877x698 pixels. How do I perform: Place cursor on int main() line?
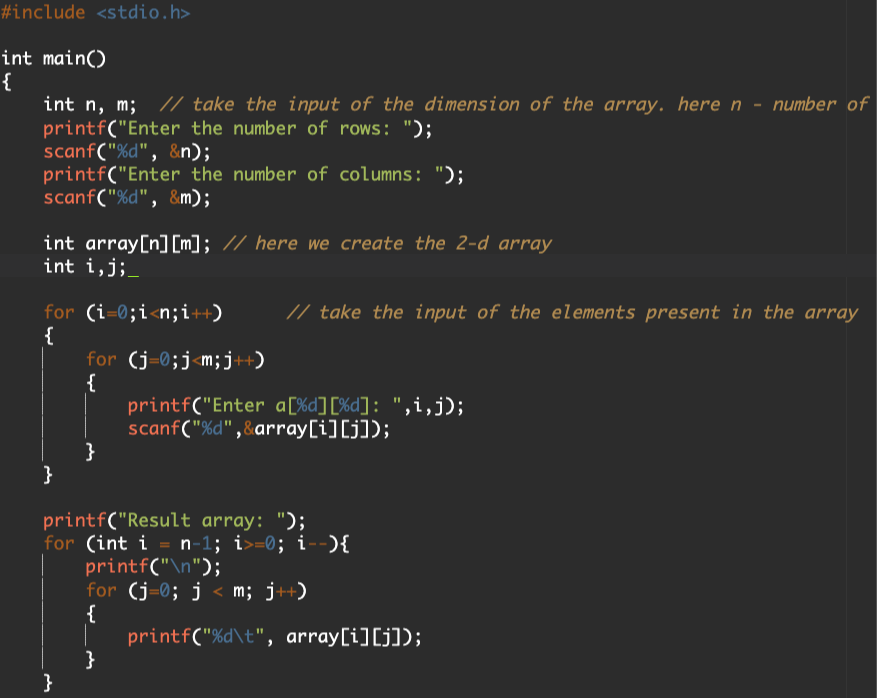pyautogui.click(x=40, y=58)
